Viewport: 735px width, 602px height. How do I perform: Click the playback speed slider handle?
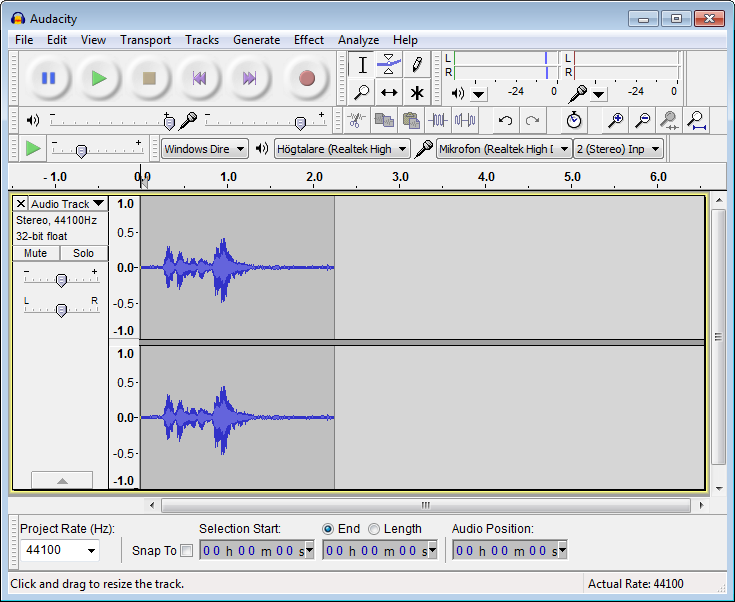click(x=81, y=151)
